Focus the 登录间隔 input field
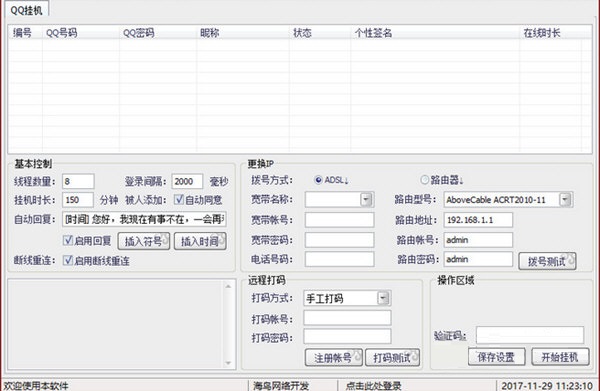This screenshot has width=600, height=391. click(187, 181)
